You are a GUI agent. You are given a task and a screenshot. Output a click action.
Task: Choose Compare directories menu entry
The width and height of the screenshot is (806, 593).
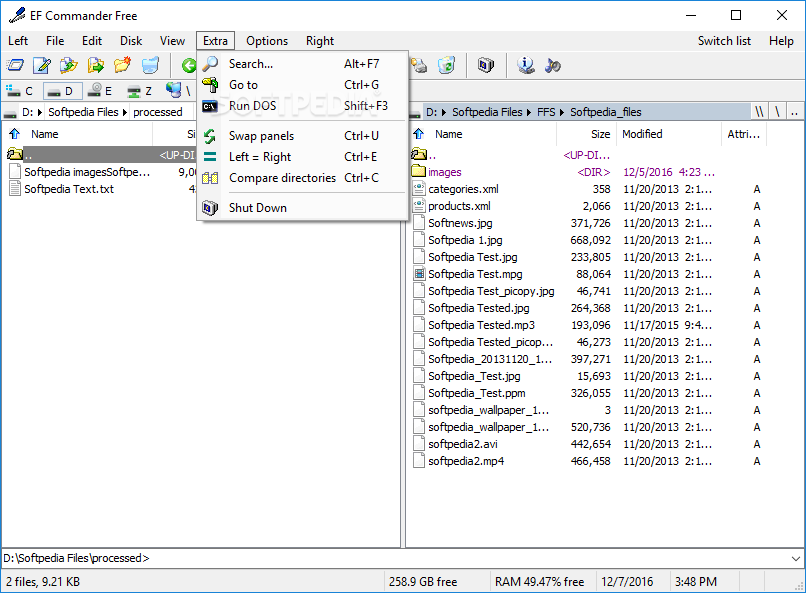(302, 178)
